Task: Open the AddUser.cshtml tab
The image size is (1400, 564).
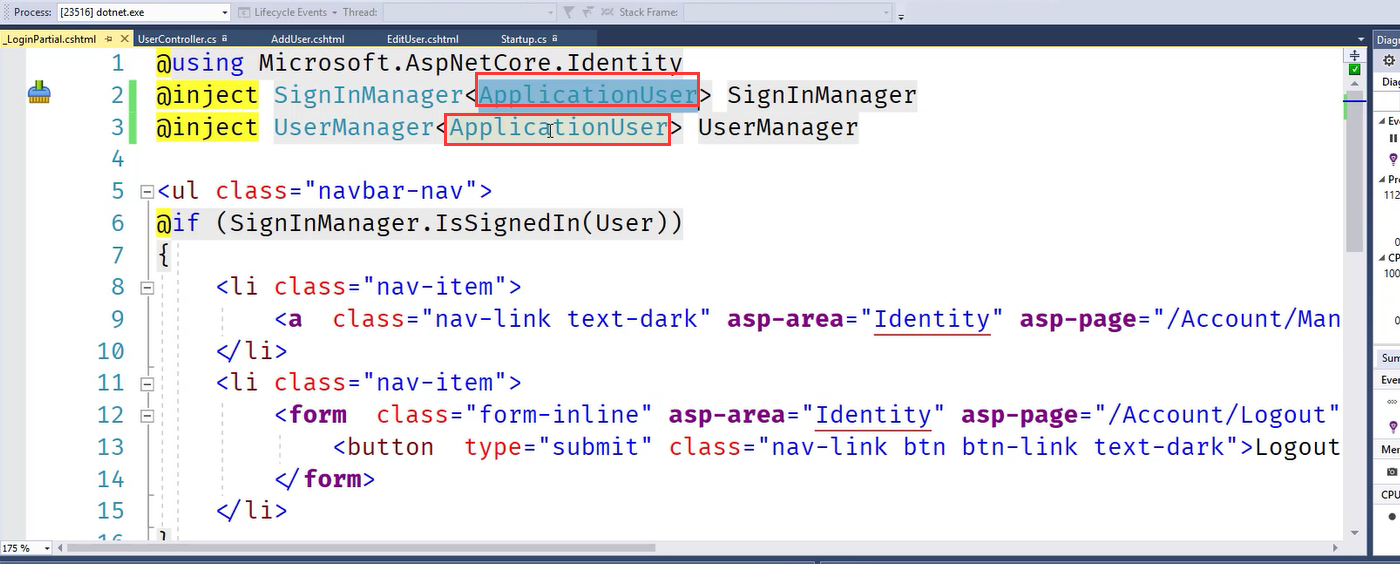Action: coord(307,39)
